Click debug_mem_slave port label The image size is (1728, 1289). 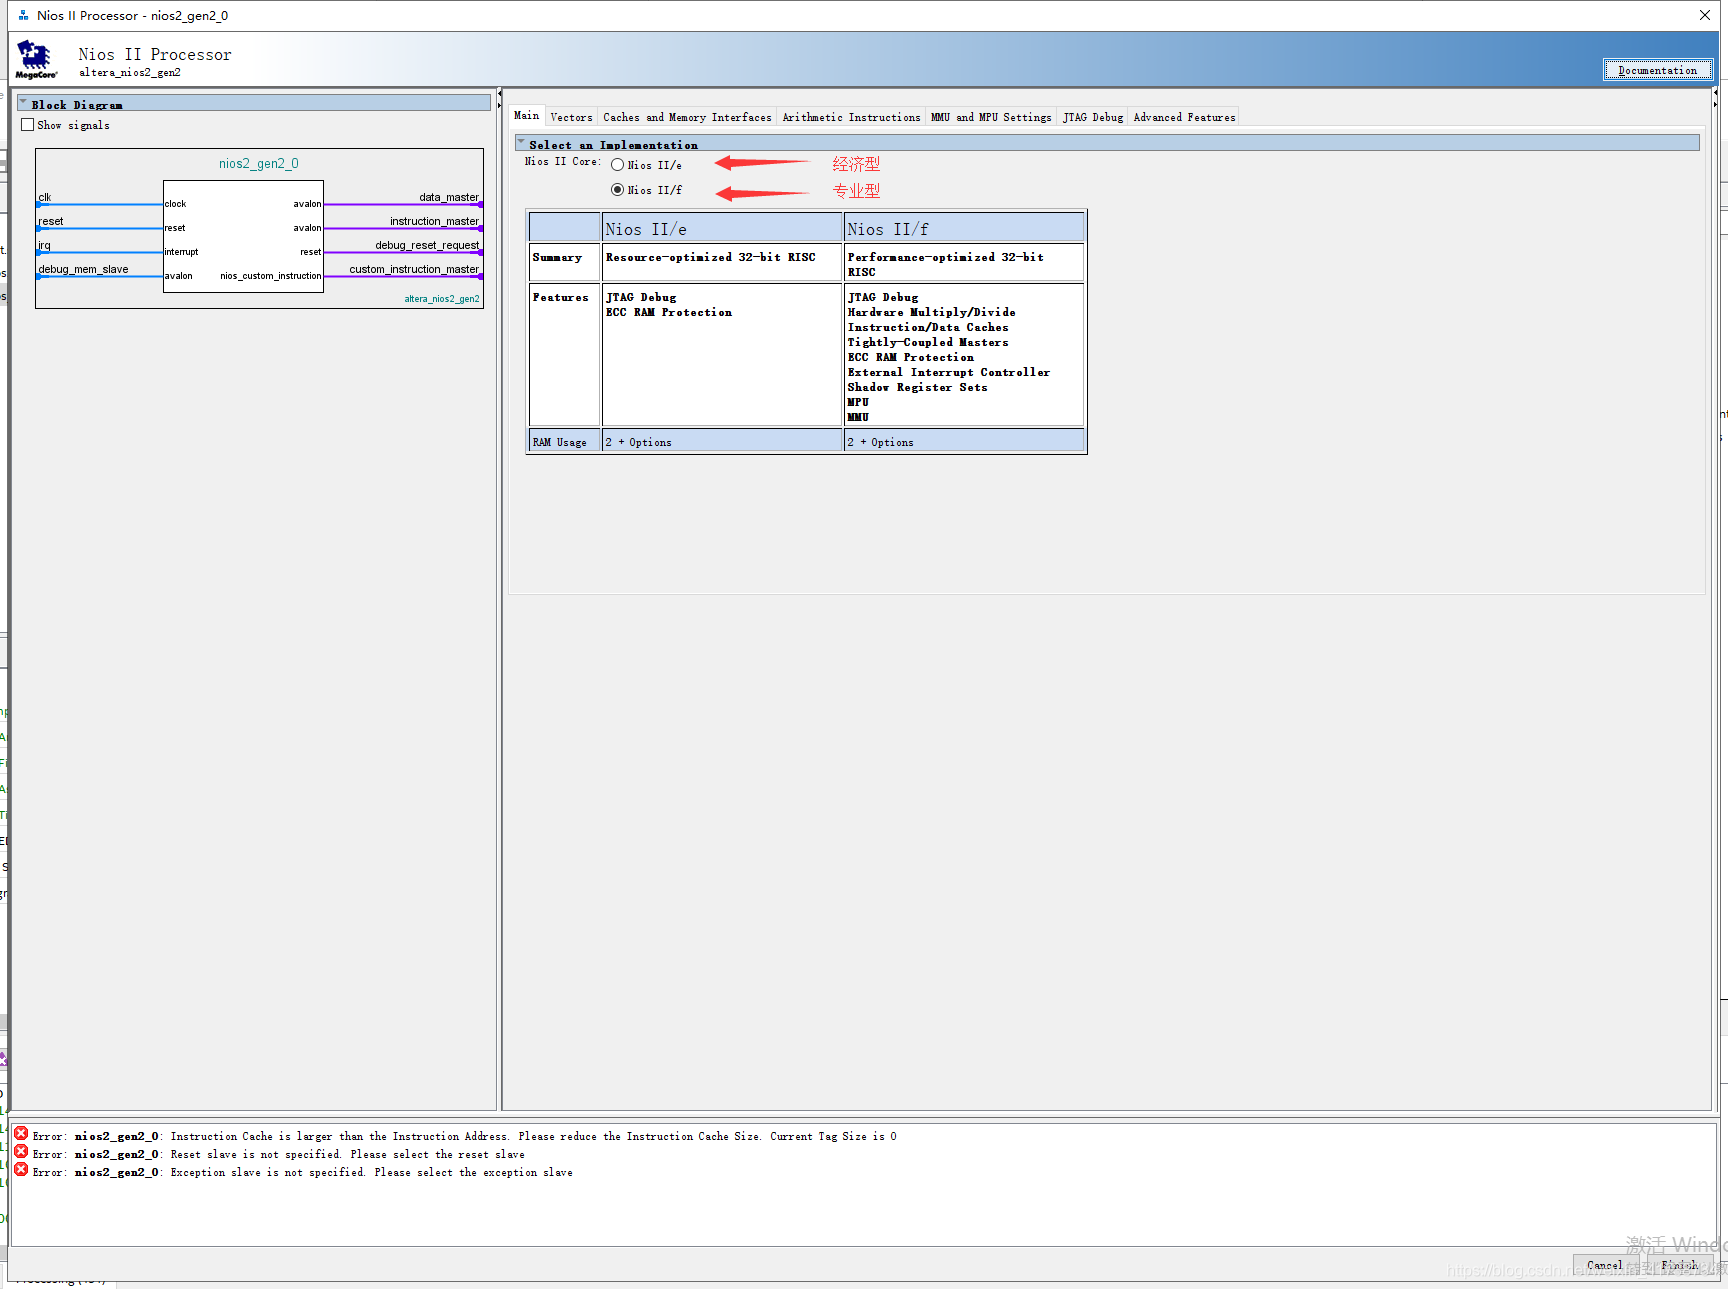tap(83, 269)
